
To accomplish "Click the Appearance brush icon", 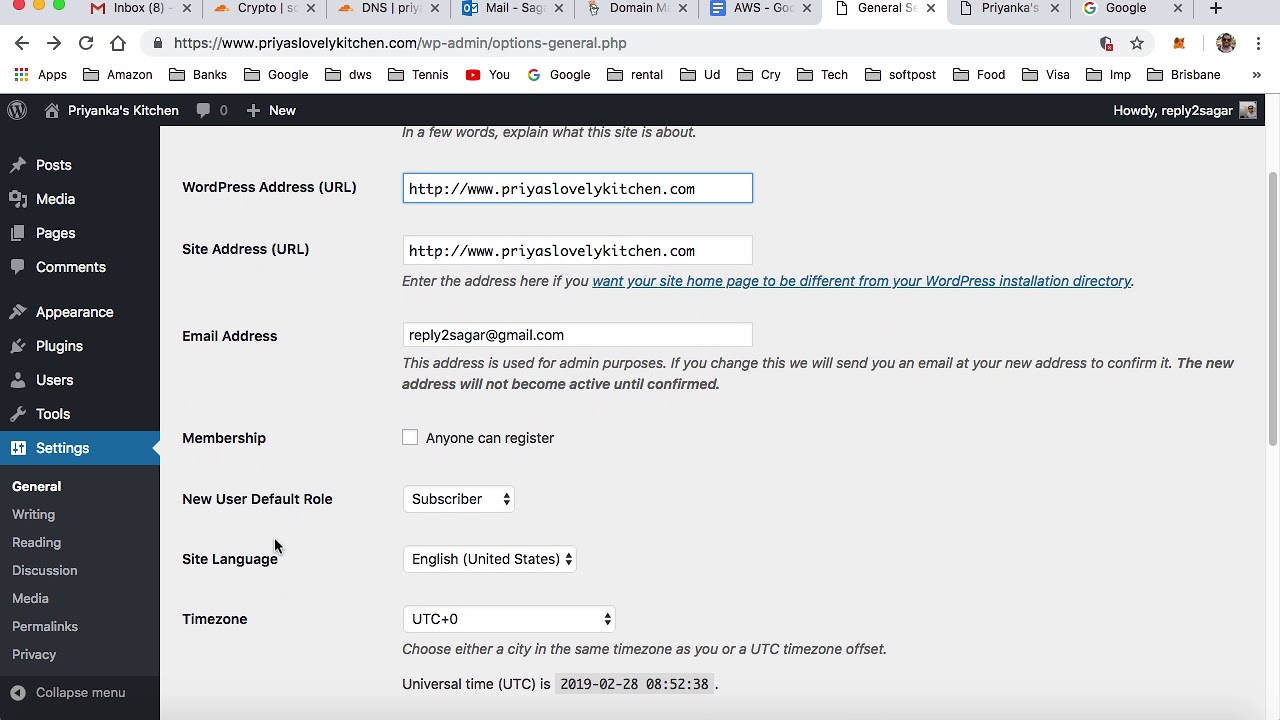I will pos(18,312).
